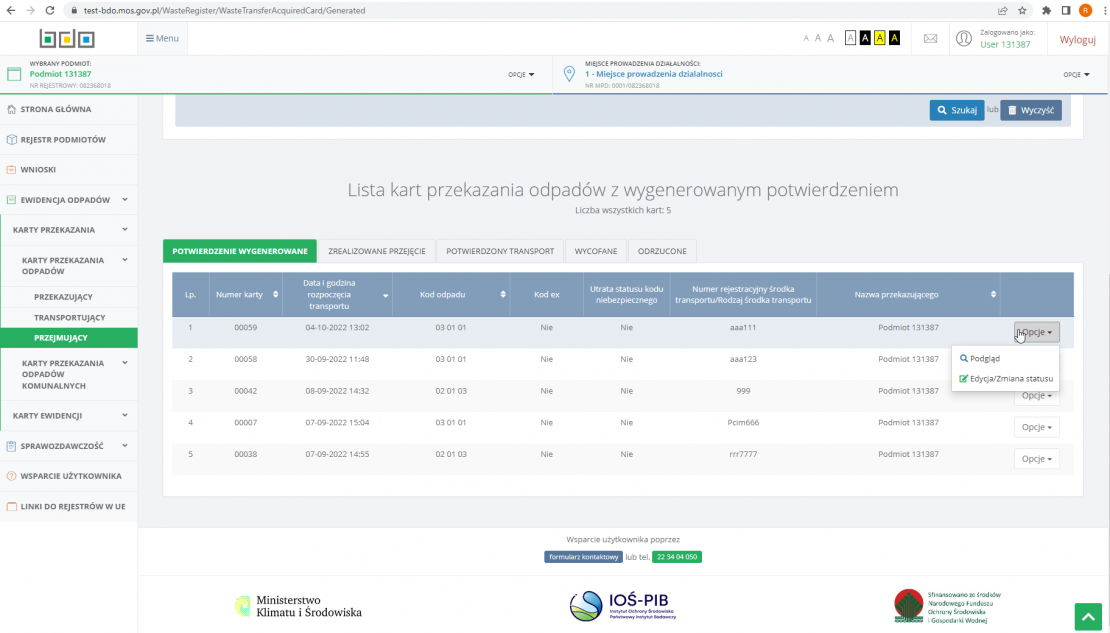Screen dimensions: 1110x633
Task: Click the largest font size A icon
Action: click(x=830, y=38)
